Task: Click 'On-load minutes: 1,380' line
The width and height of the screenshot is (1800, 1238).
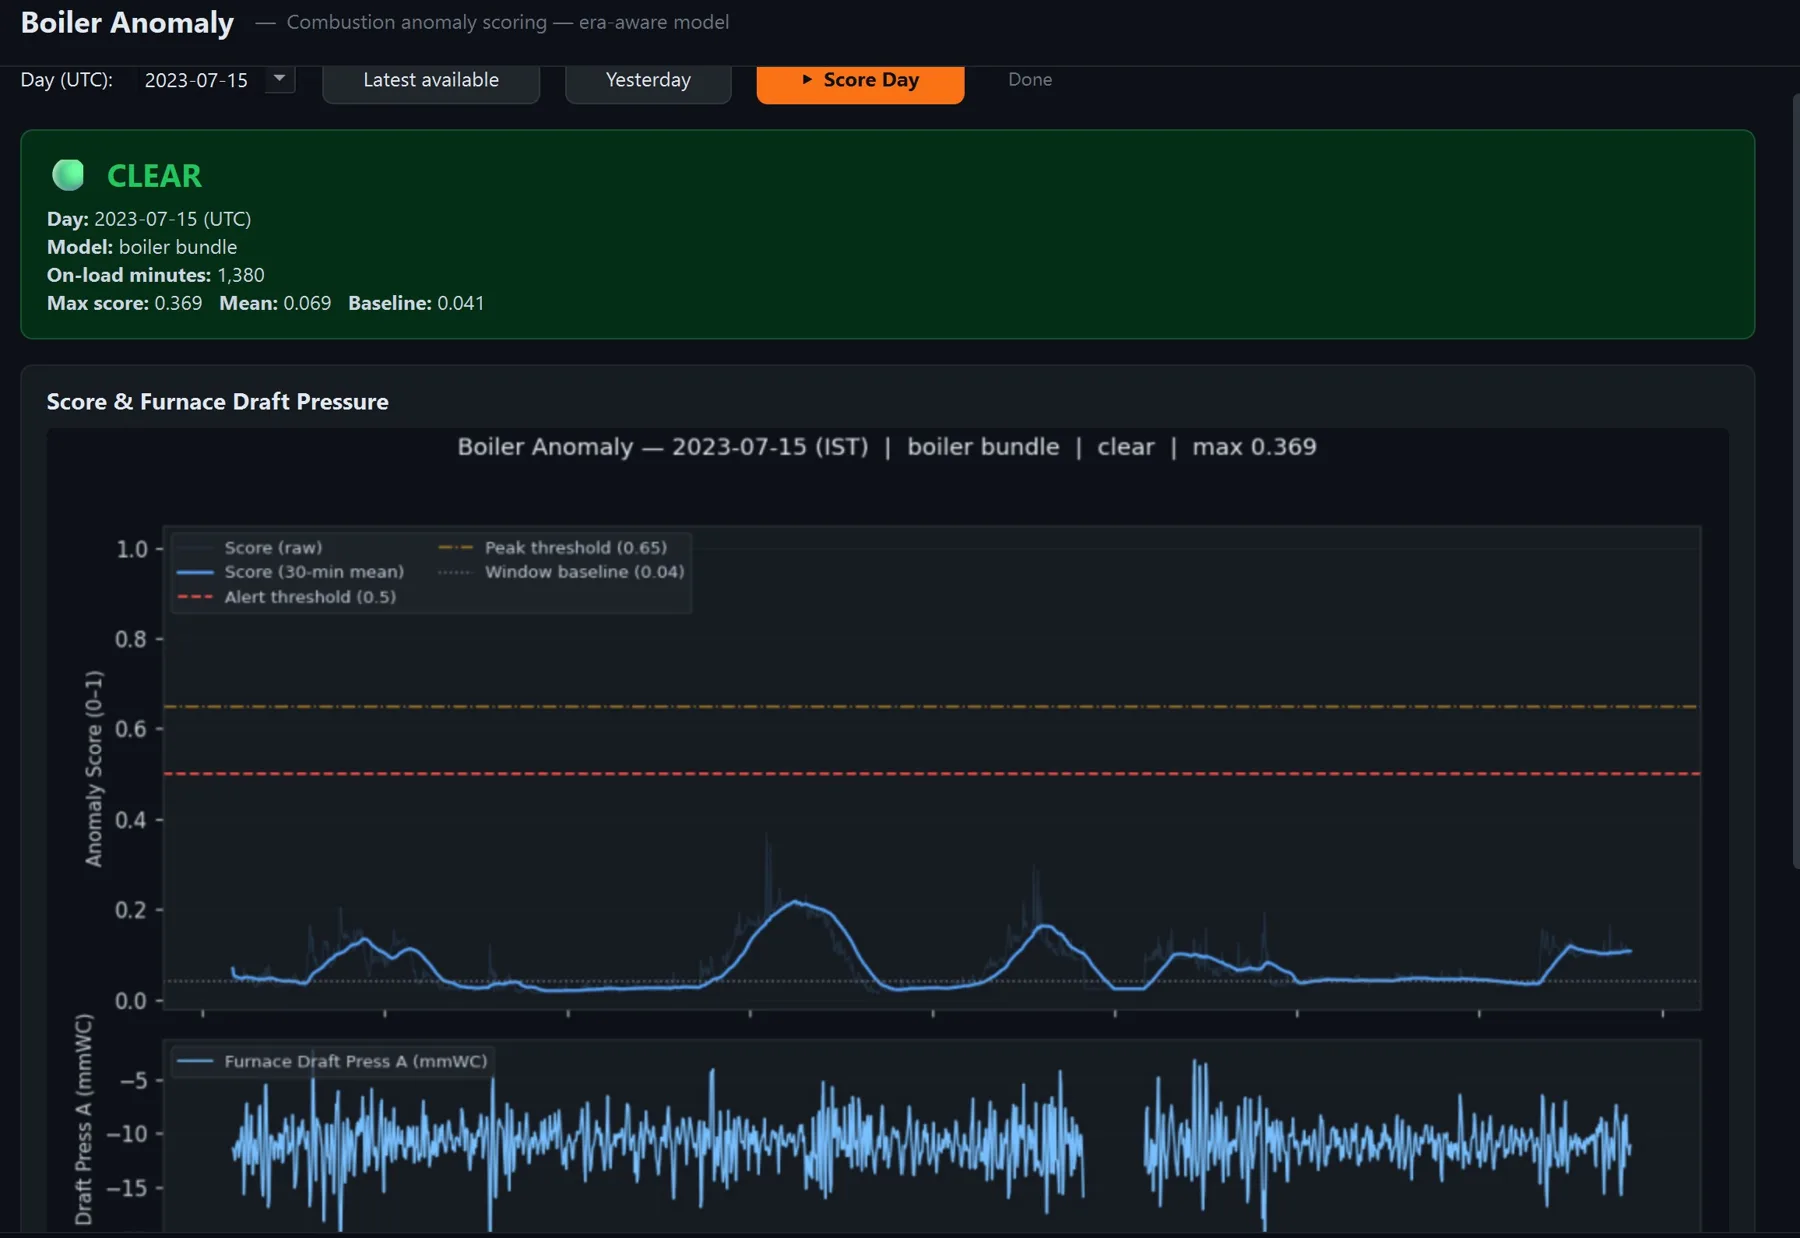Action: pyautogui.click(x=156, y=275)
